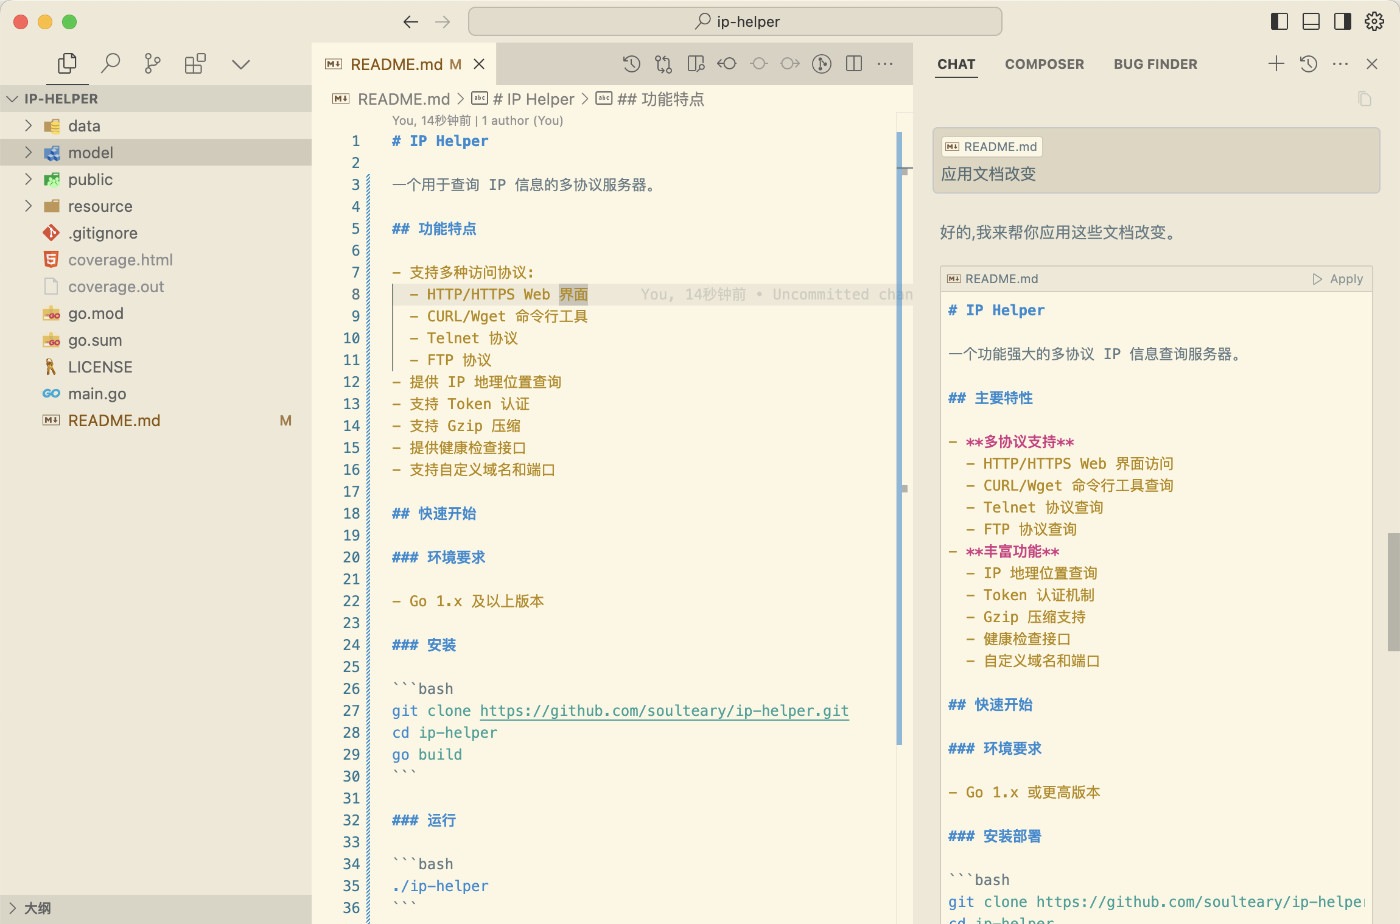The width and height of the screenshot is (1400, 924).
Task: Toggle the primary sidebar layout icon
Action: [1279, 21]
